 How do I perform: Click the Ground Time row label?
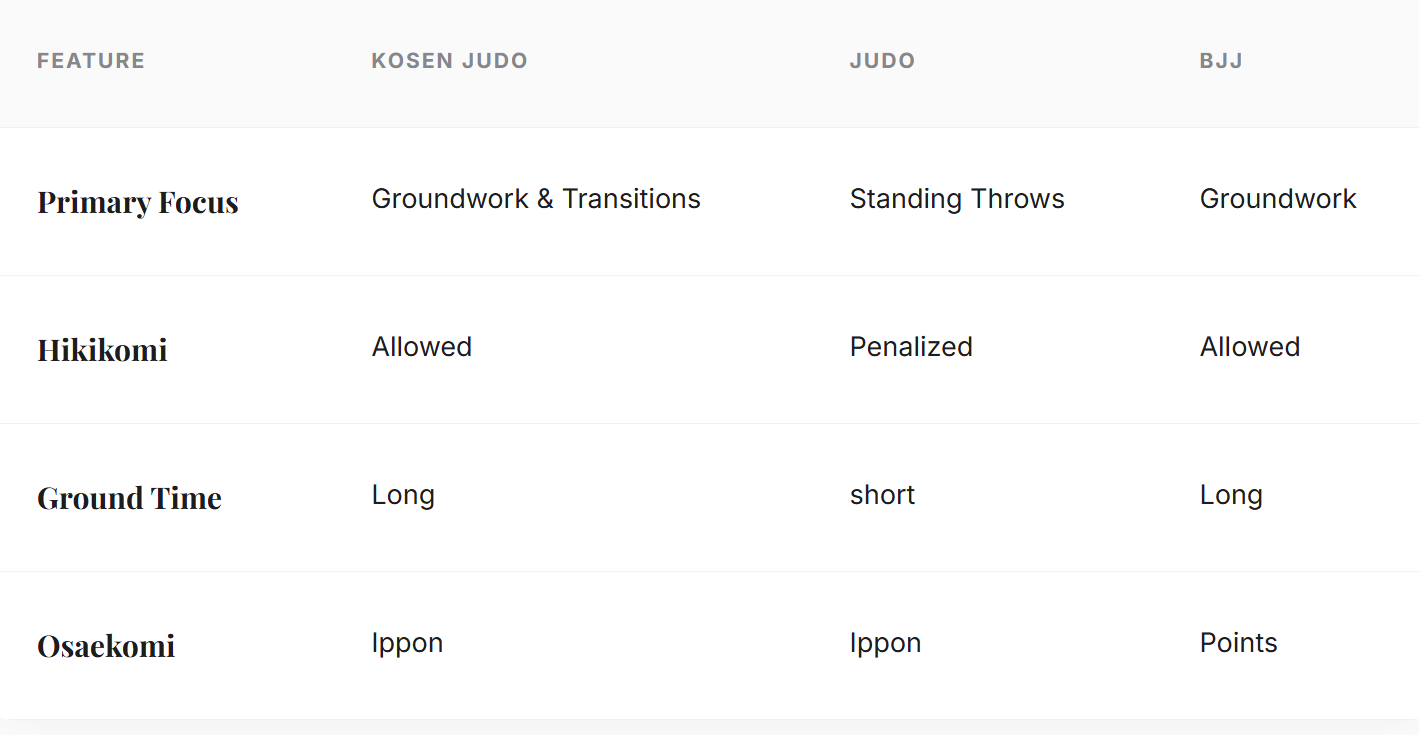(x=129, y=498)
